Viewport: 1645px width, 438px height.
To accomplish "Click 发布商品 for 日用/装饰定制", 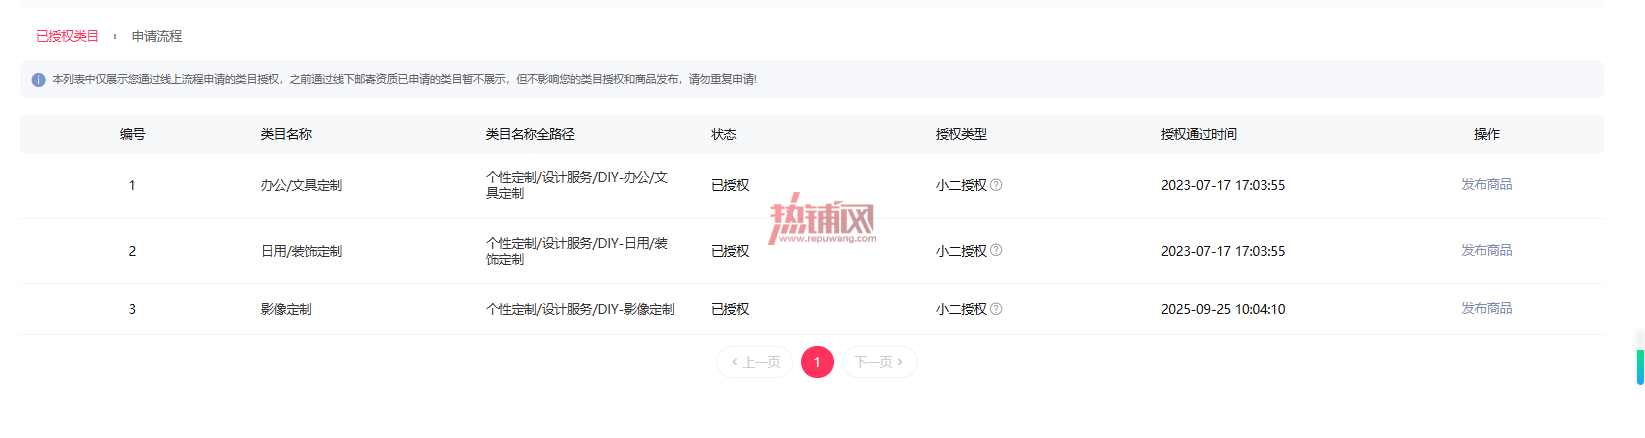I will pyautogui.click(x=1486, y=250).
